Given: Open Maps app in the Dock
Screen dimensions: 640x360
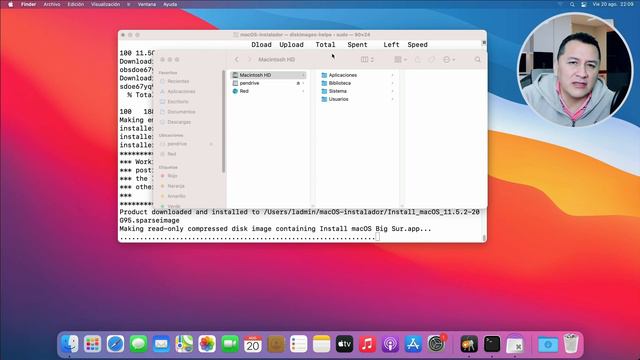Looking at the screenshot, I should coord(184,344).
